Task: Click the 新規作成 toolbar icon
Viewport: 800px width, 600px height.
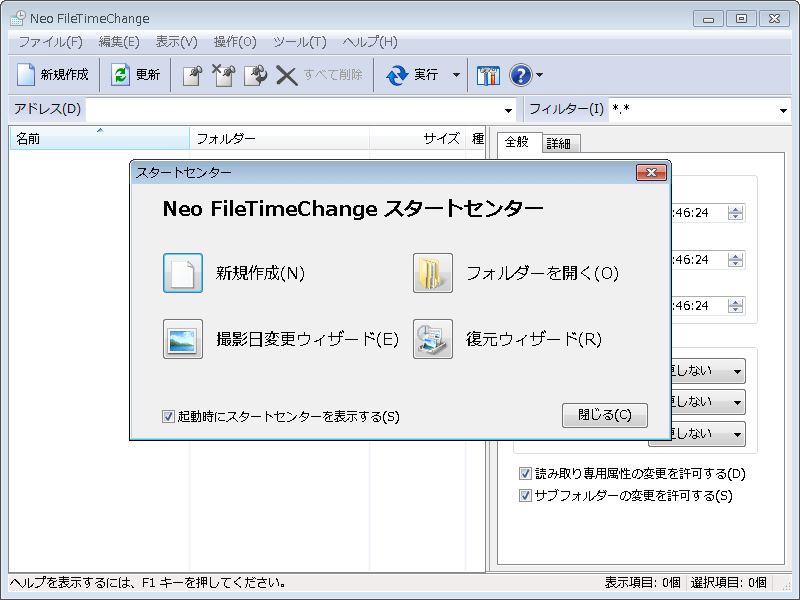Action: click(x=26, y=75)
